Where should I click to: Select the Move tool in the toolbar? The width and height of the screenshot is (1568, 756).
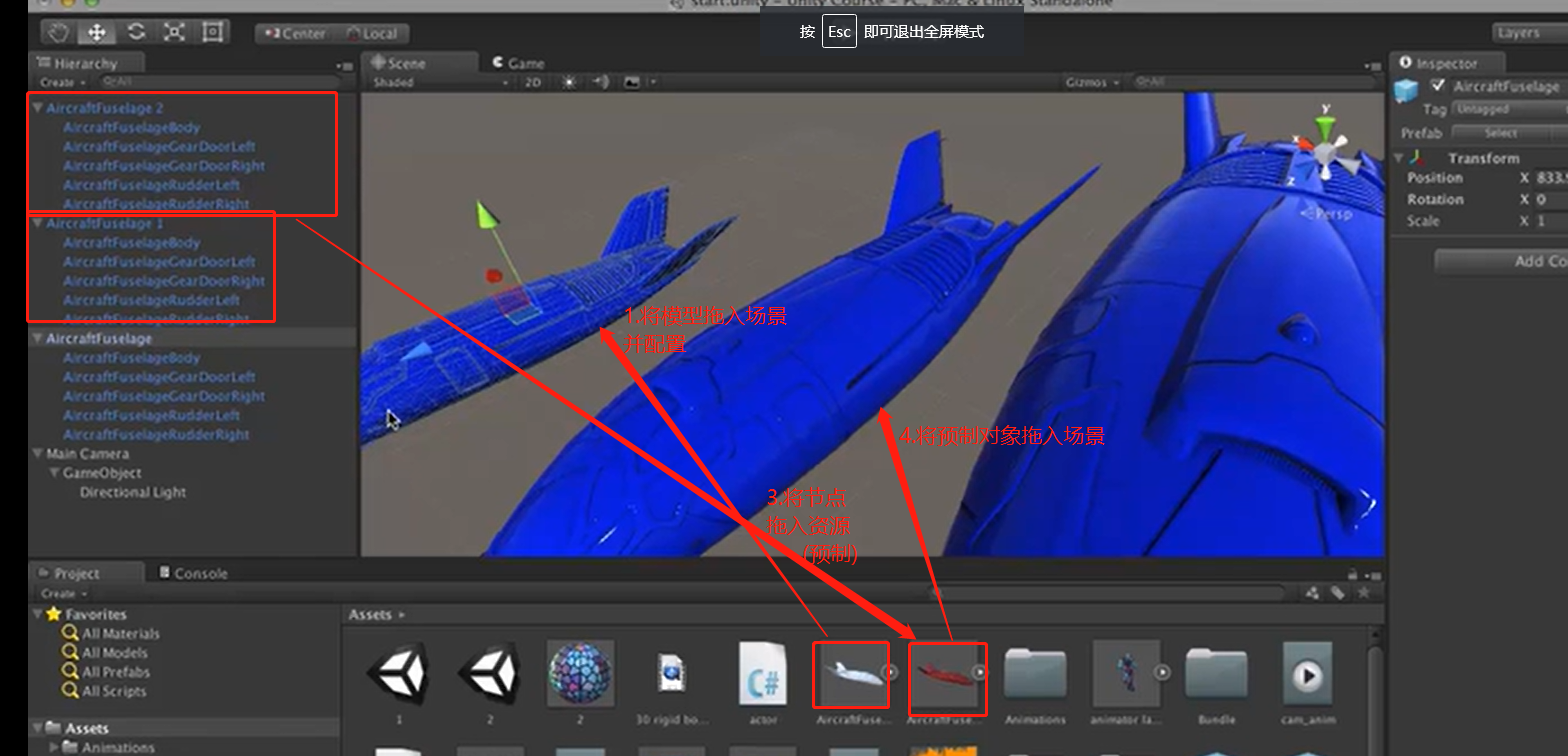[x=97, y=32]
